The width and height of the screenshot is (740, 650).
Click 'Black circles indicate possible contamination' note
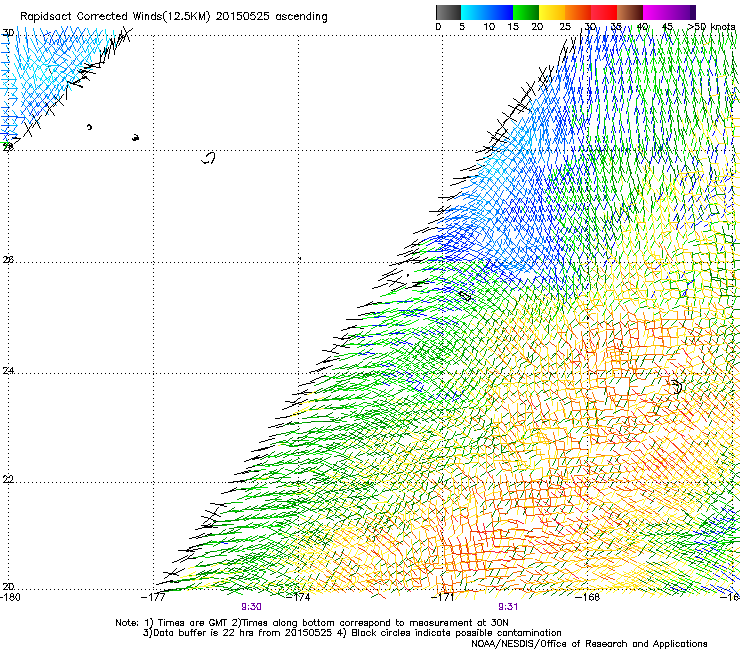click(x=456, y=633)
